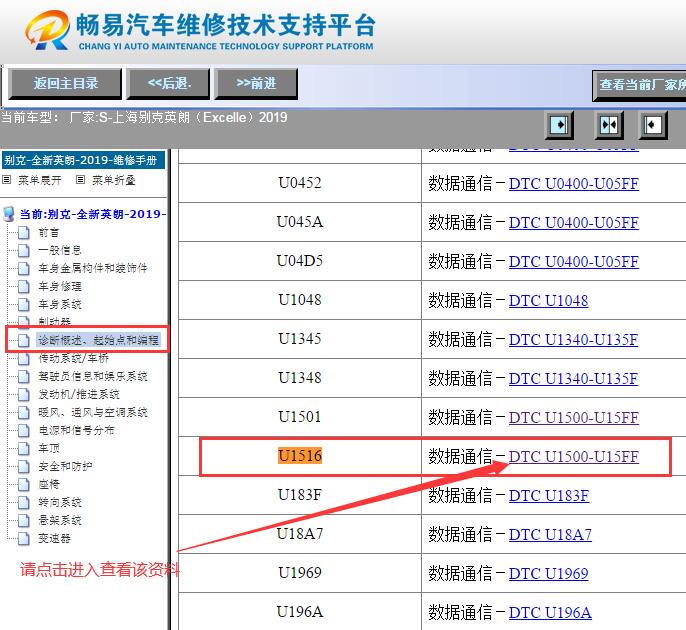This screenshot has height=630, width=686.
Task: Click the page icon next to 转向系统
Action: click(x=24, y=502)
